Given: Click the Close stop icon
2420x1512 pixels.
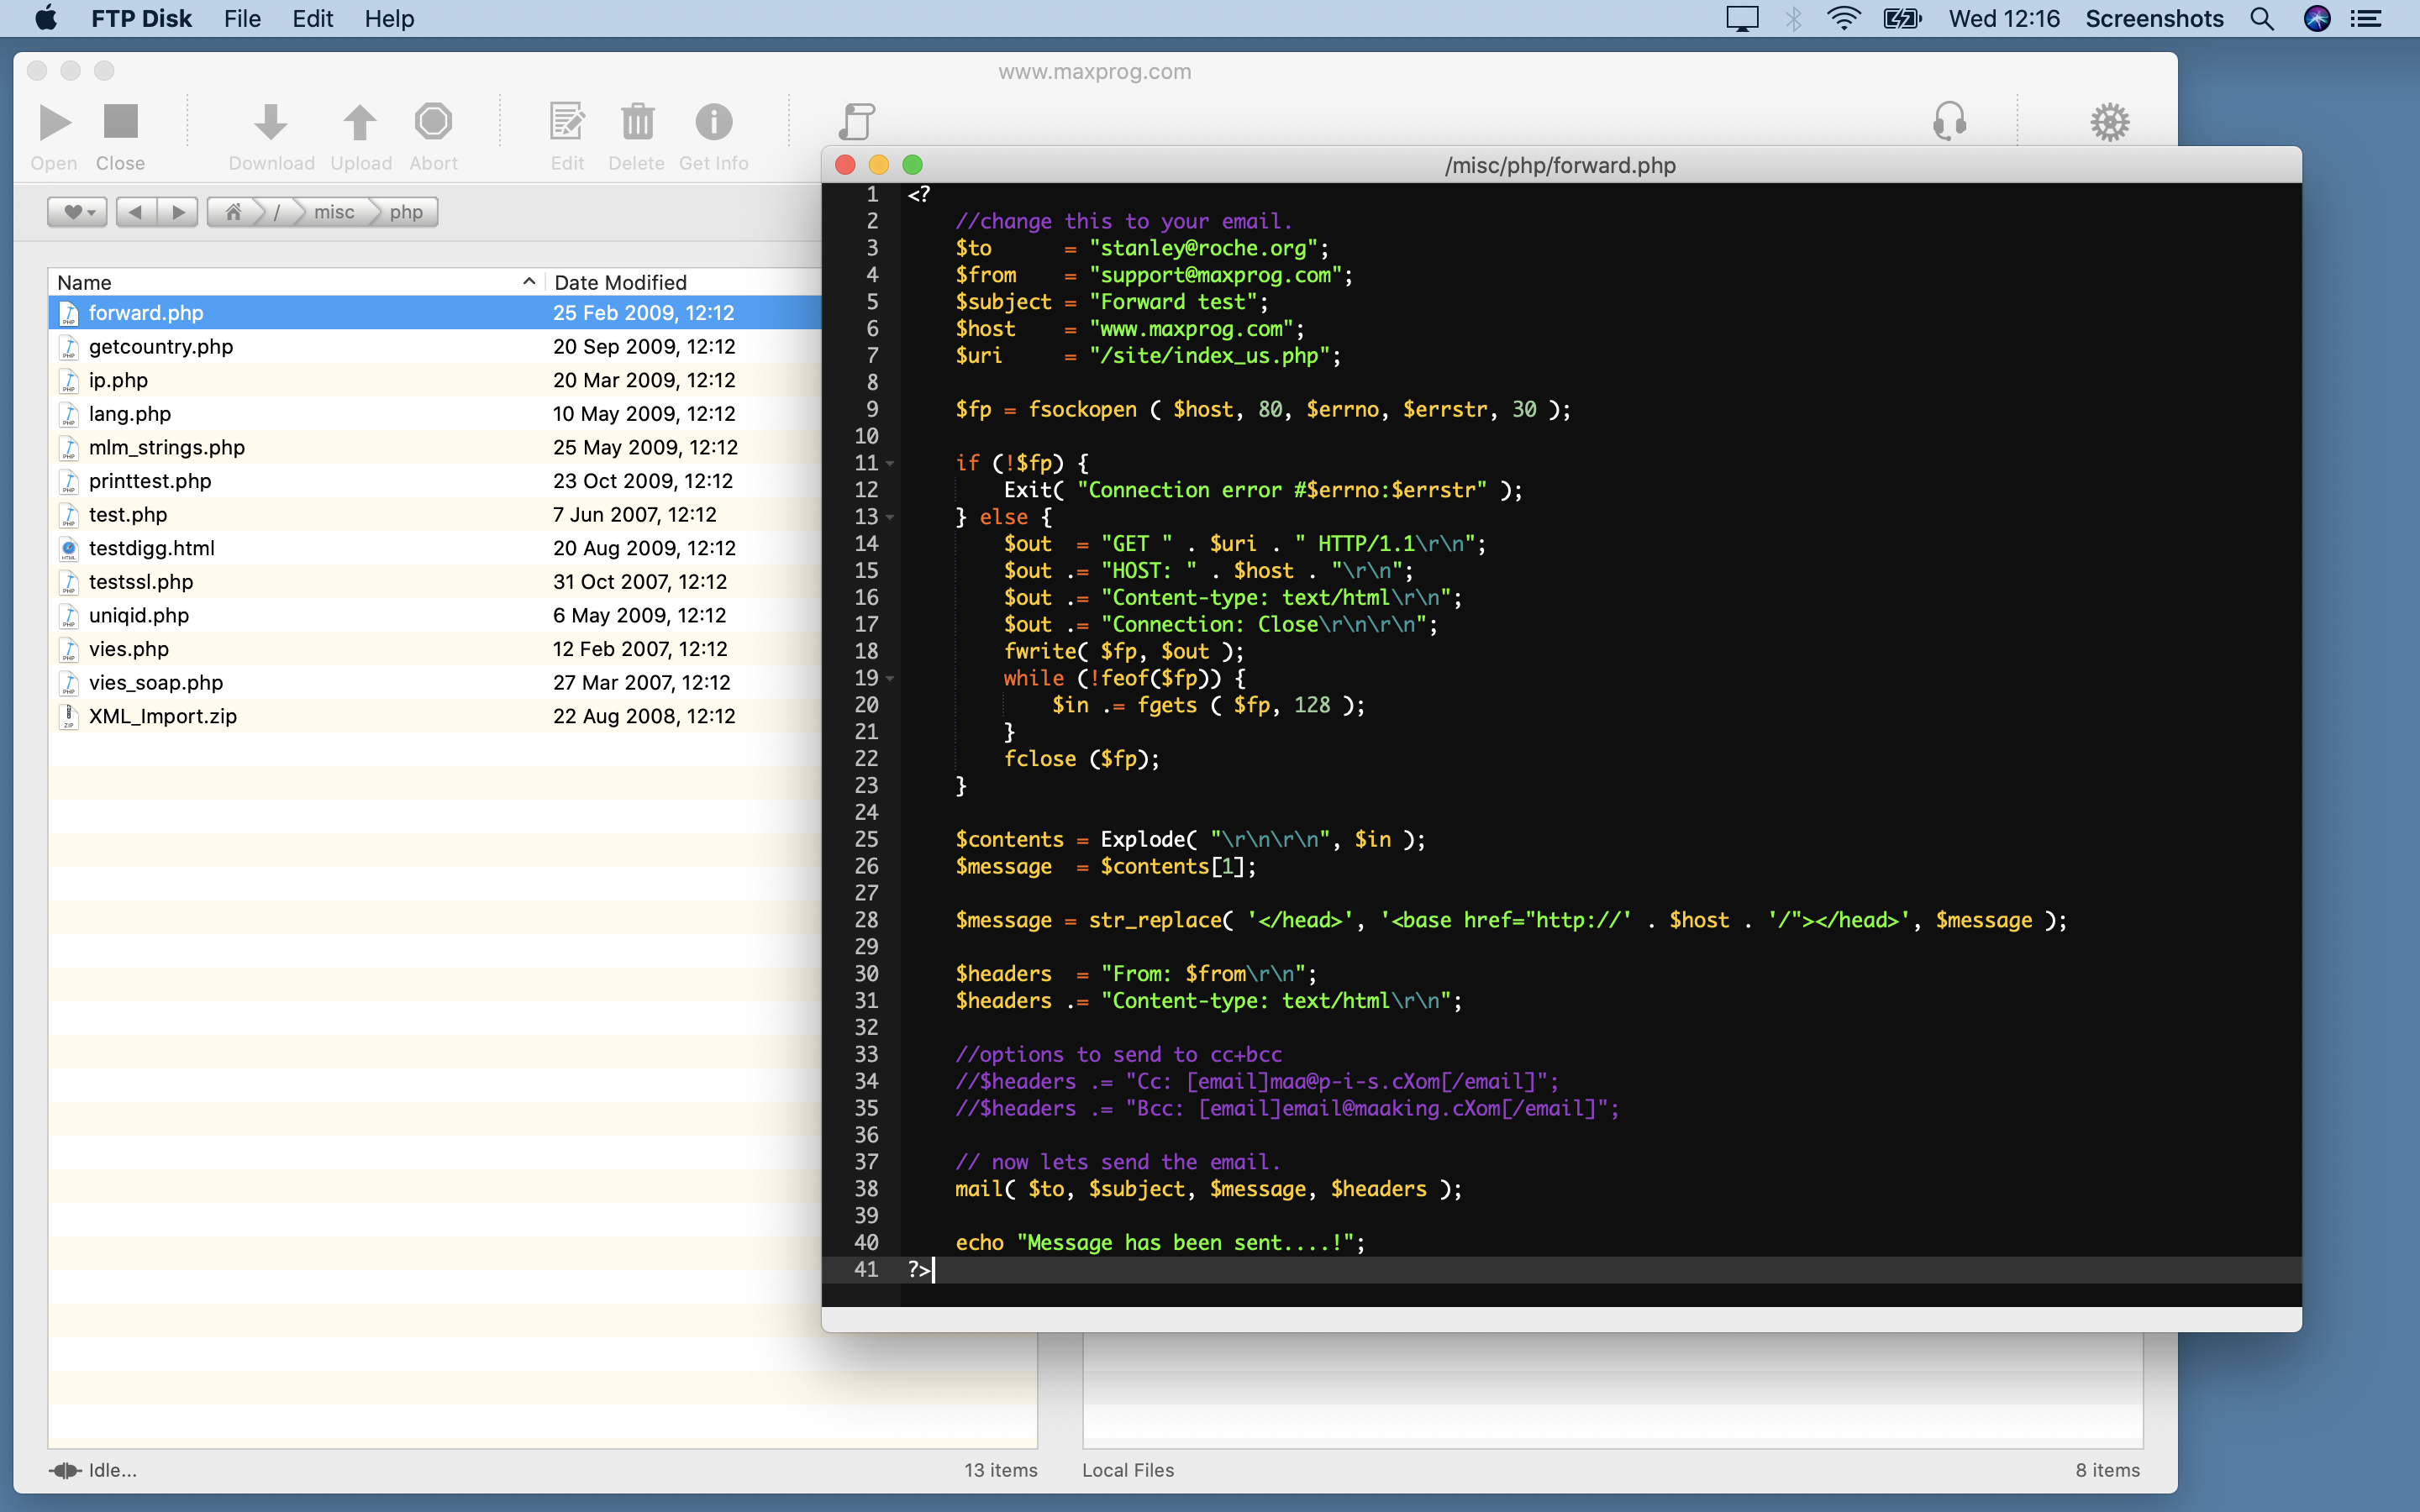Looking at the screenshot, I should coord(120,122).
